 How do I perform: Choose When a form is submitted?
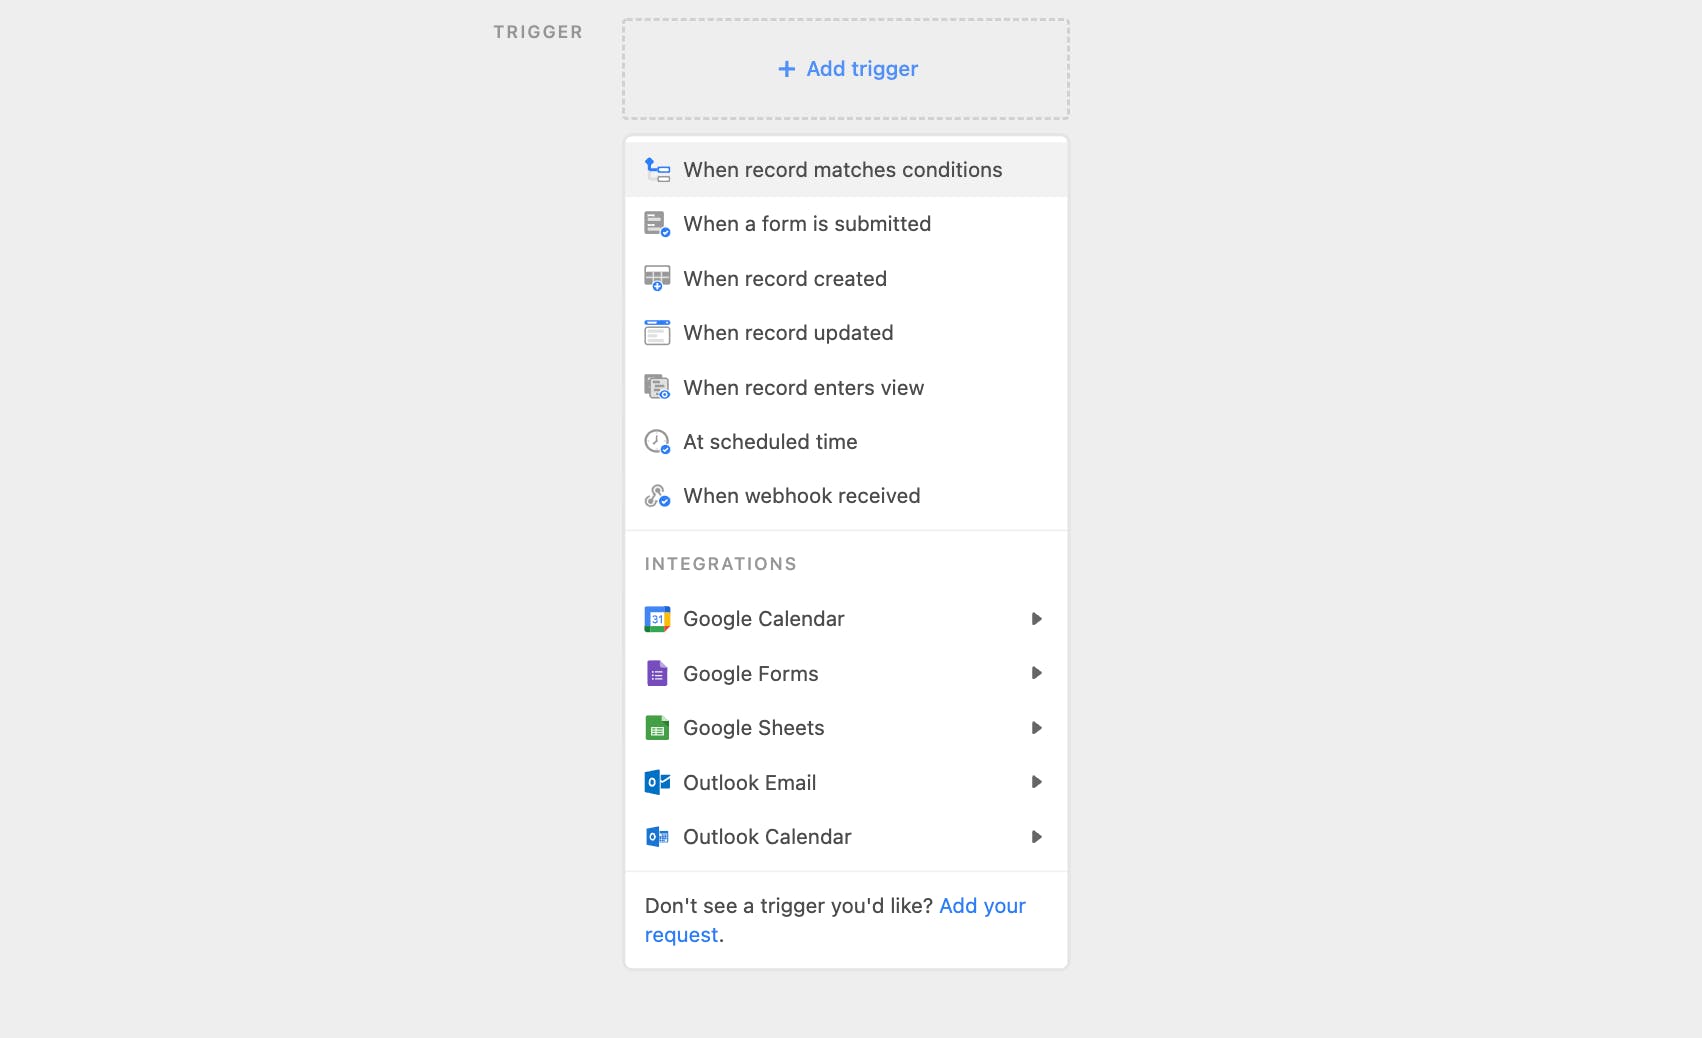pos(846,224)
